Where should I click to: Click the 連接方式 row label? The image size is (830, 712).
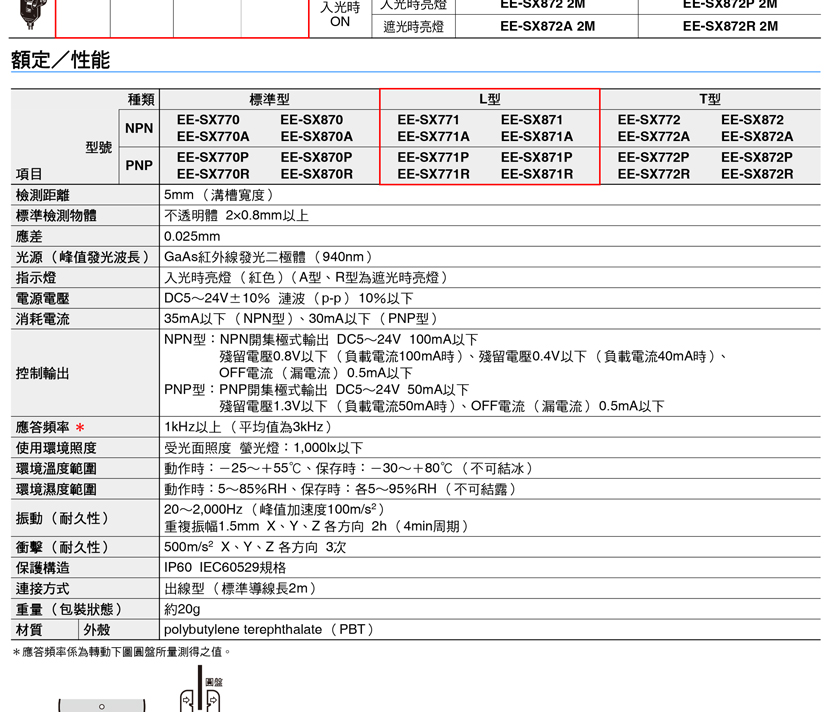coord(43,589)
